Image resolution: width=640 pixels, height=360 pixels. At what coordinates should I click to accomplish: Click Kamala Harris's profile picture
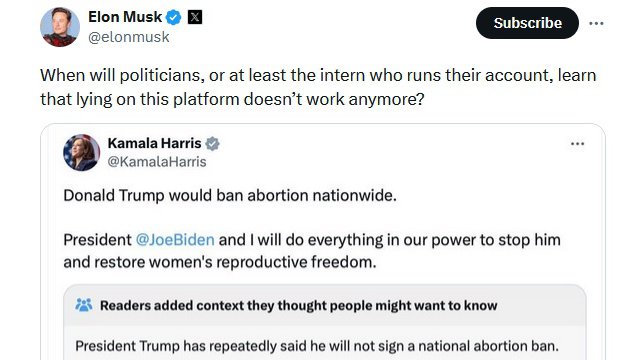click(82, 152)
